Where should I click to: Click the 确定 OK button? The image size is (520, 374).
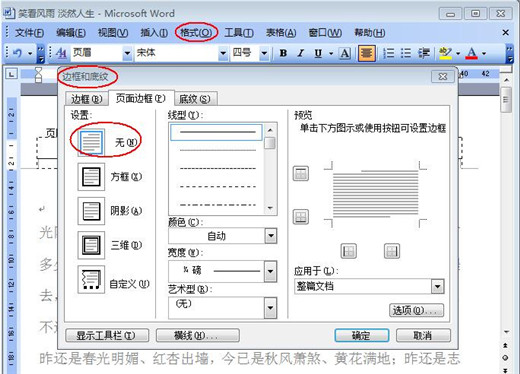coord(362,335)
